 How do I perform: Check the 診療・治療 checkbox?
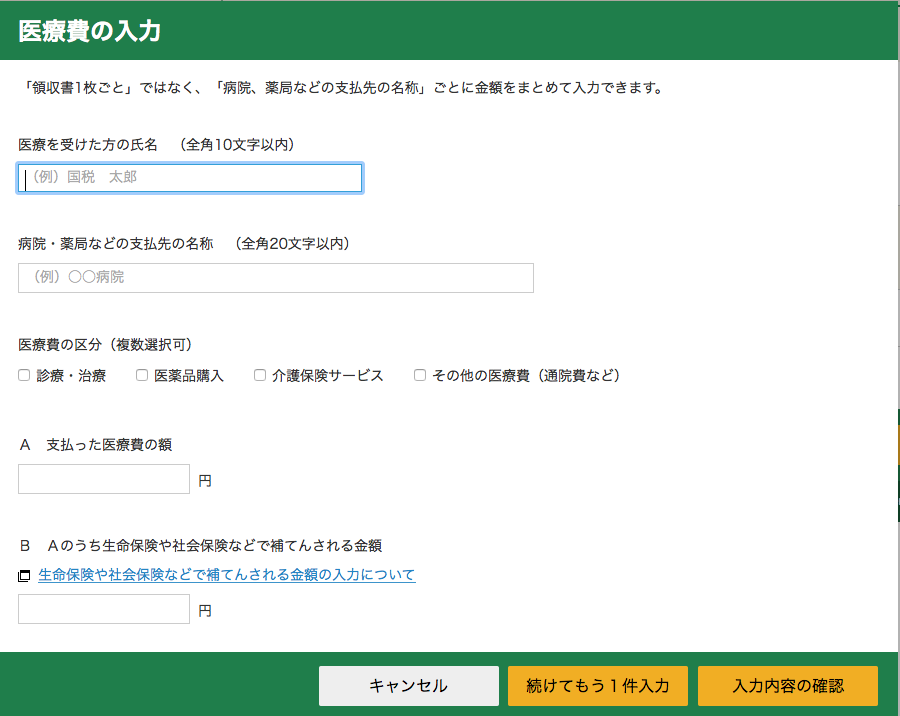[x=24, y=376]
